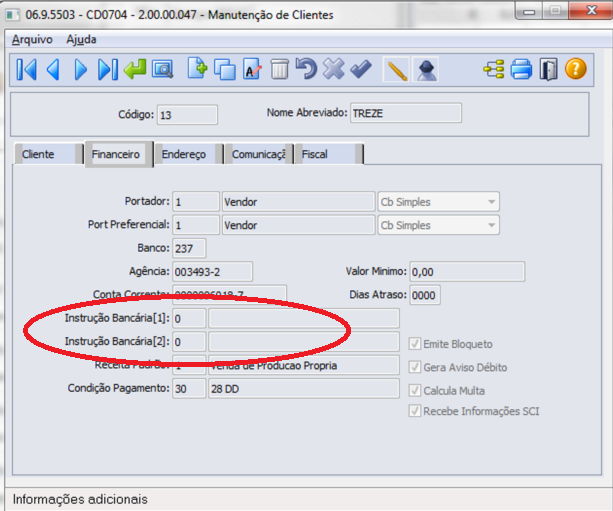
Task: Go to previous record arrow
Action: click(x=54, y=70)
